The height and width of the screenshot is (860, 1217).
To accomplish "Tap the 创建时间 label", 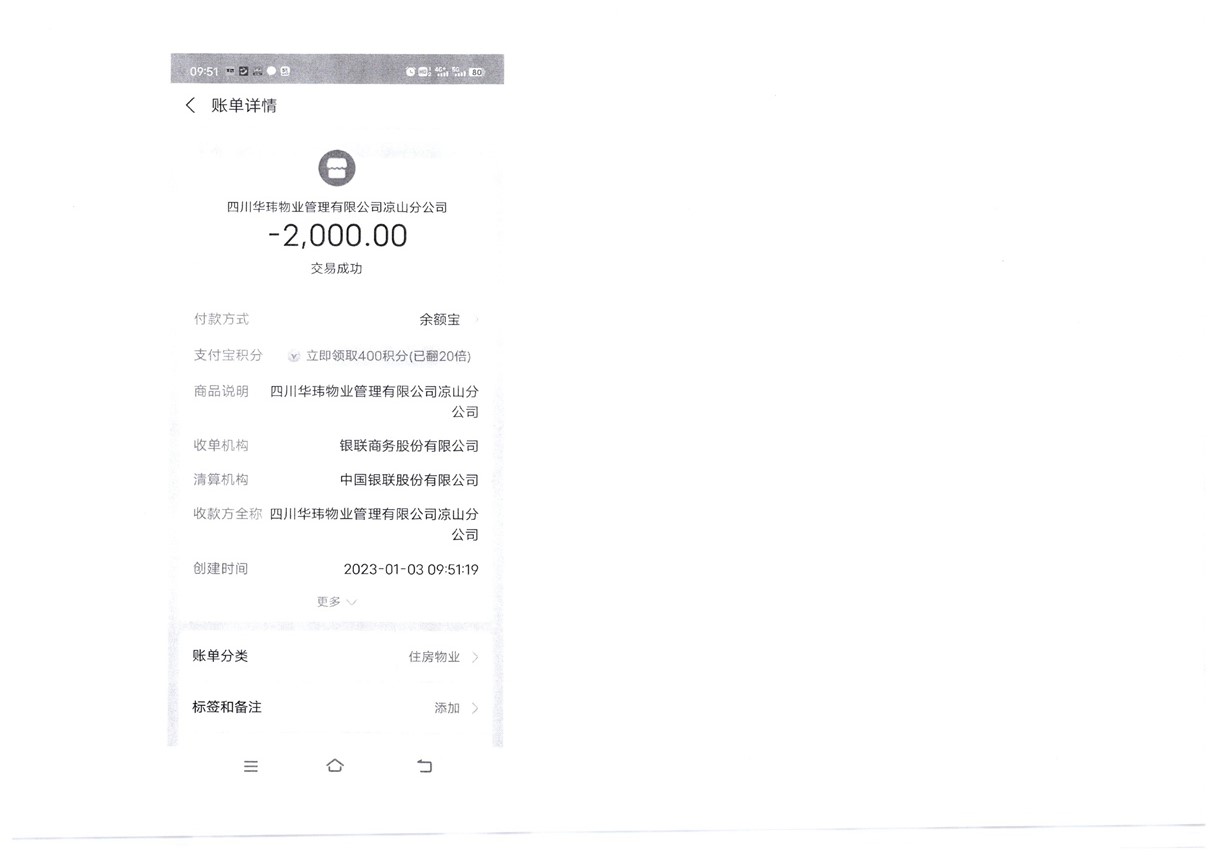I will pyautogui.click(x=221, y=568).
